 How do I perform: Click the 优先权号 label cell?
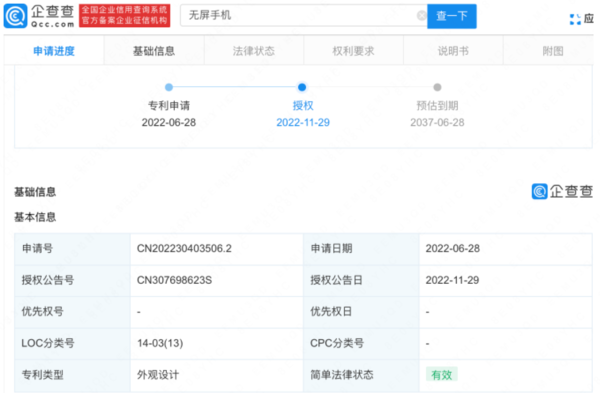72,311
